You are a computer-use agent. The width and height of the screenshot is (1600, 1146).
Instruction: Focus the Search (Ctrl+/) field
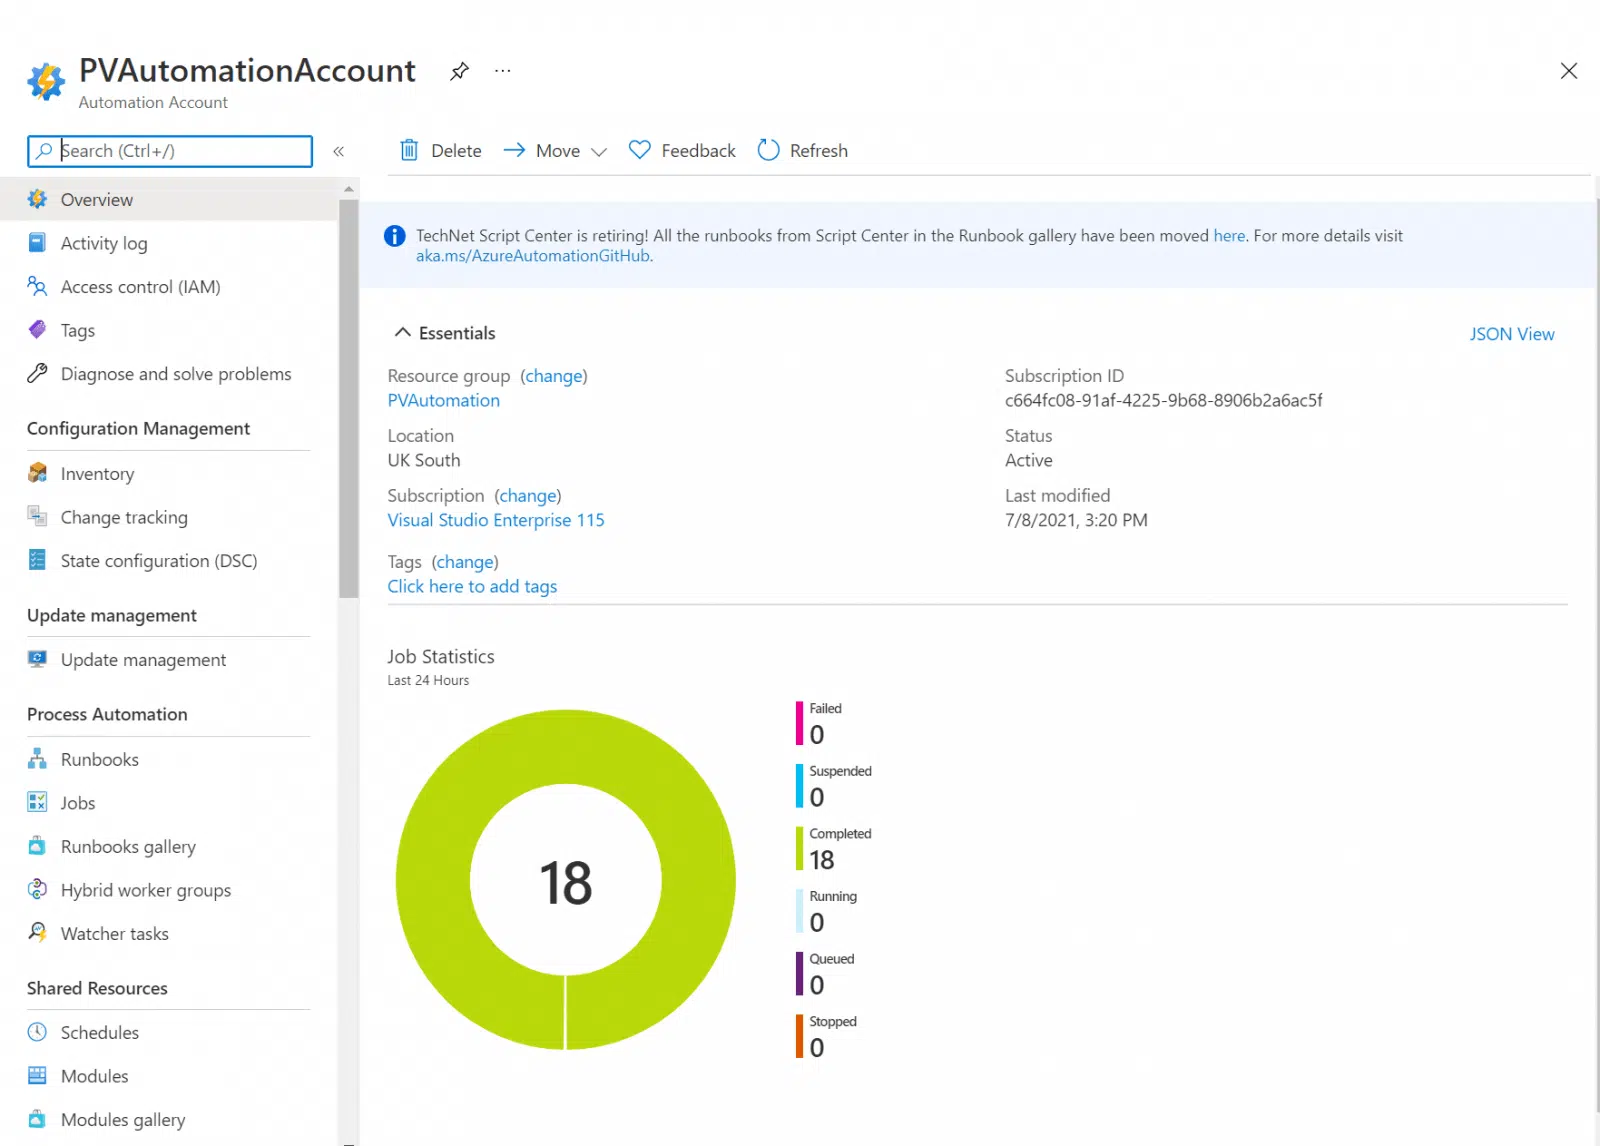coord(170,151)
